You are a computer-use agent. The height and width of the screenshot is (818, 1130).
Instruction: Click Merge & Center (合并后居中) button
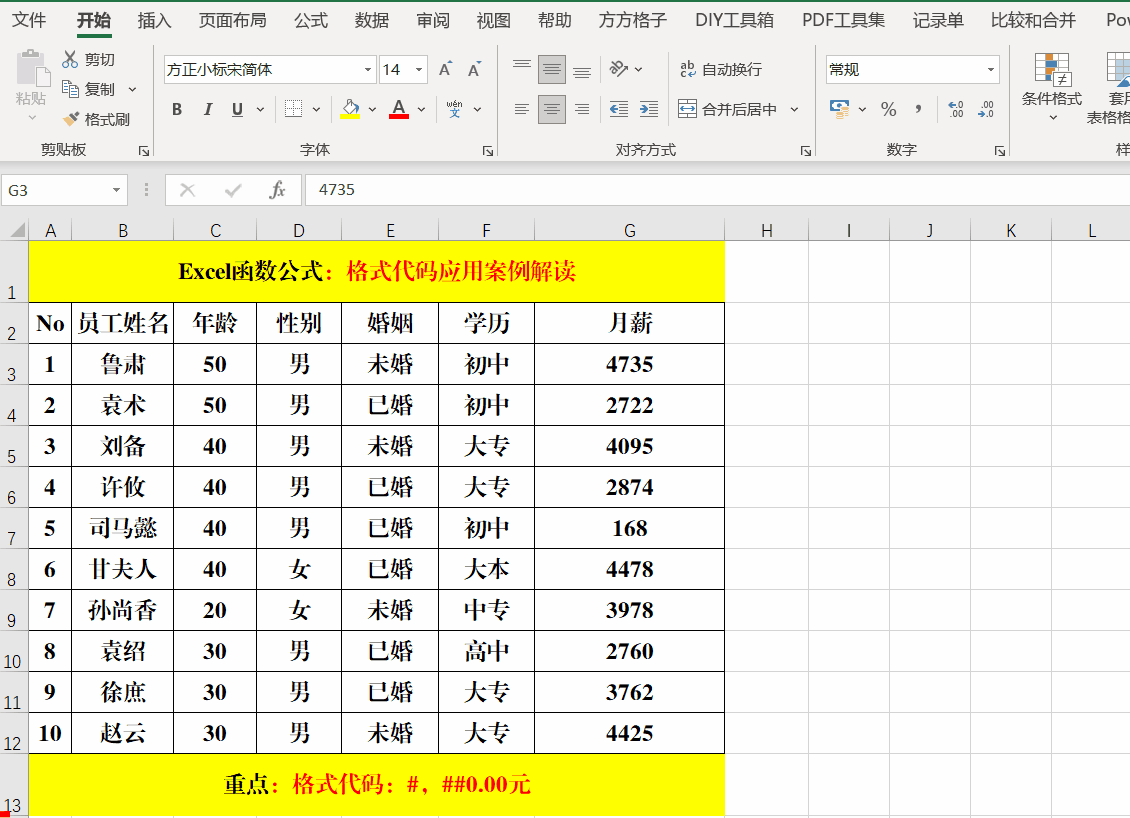click(728, 109)
